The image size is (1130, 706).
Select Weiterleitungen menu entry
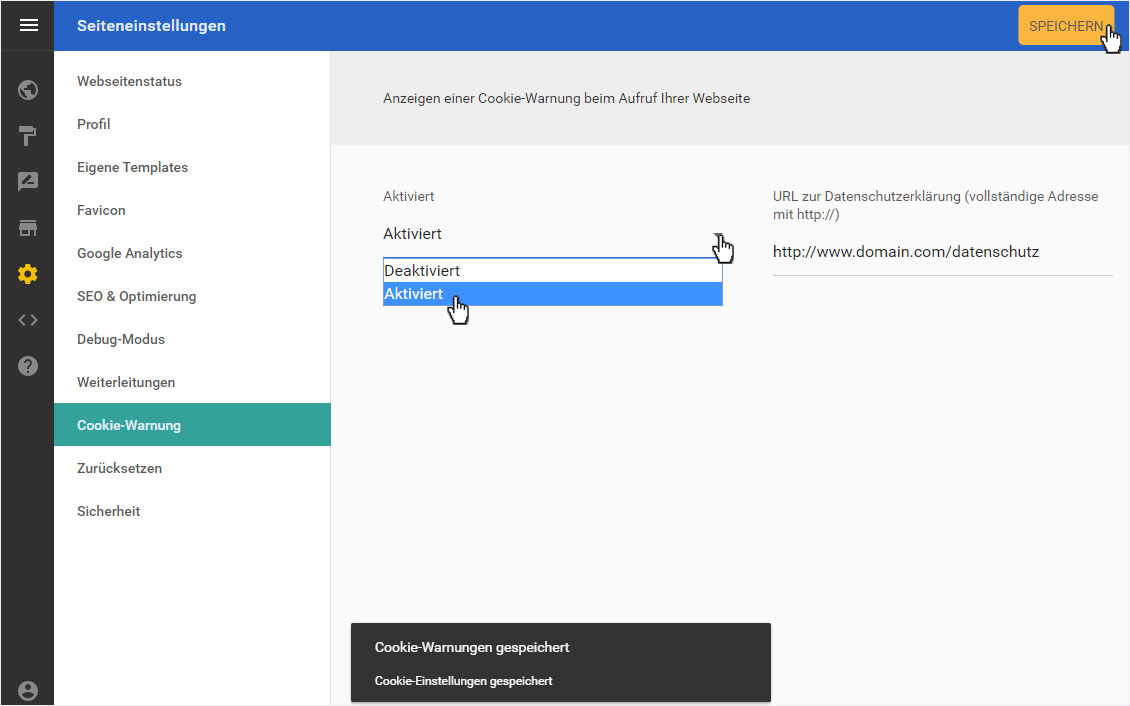point(192,383)
